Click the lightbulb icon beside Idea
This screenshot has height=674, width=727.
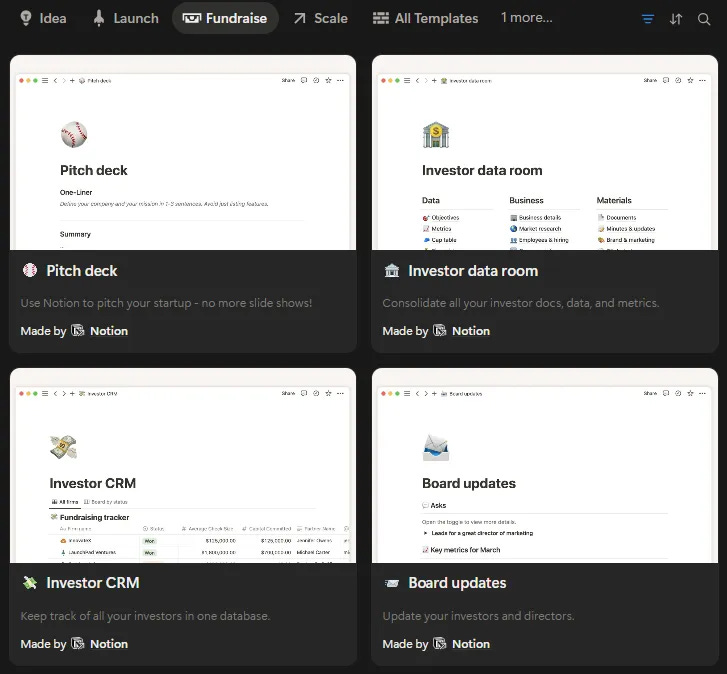point(26,18)
